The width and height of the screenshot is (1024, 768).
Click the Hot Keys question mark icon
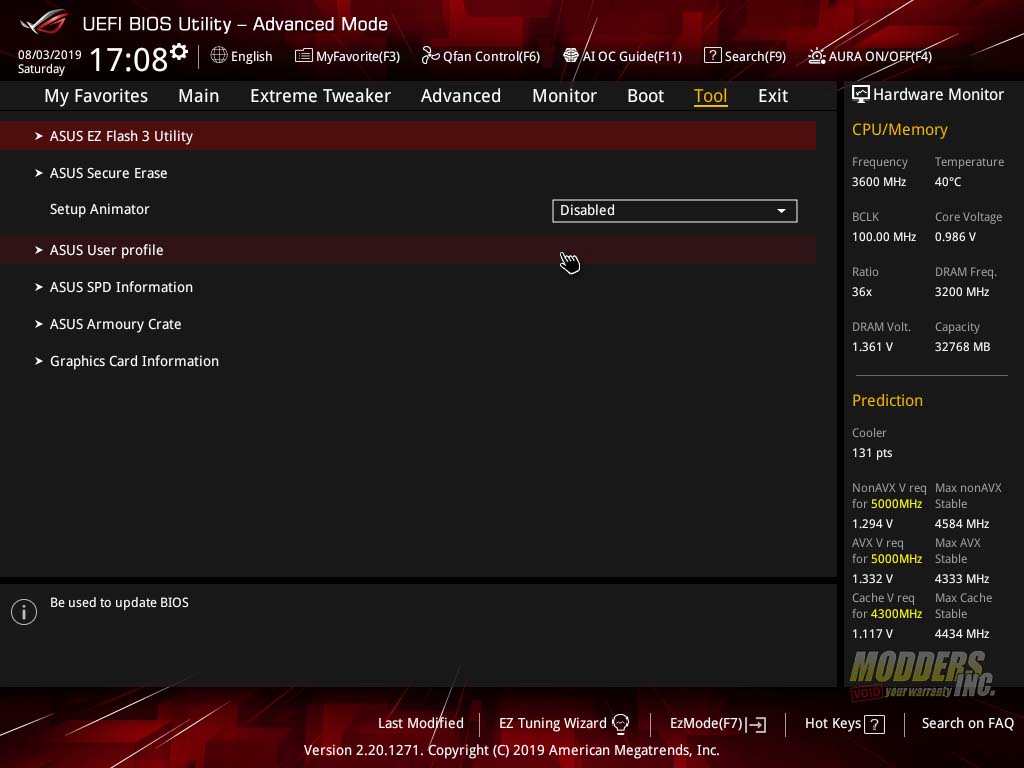[874, 724]
